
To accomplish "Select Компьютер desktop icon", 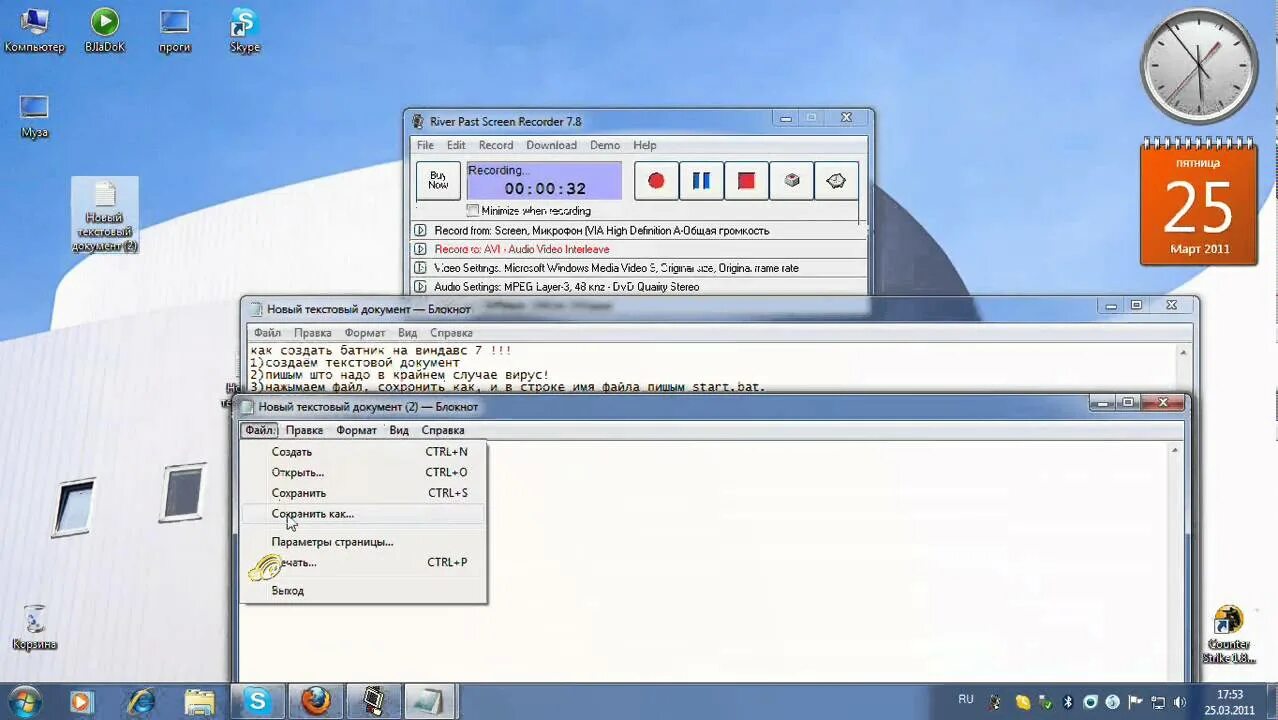I will (34, 31).
